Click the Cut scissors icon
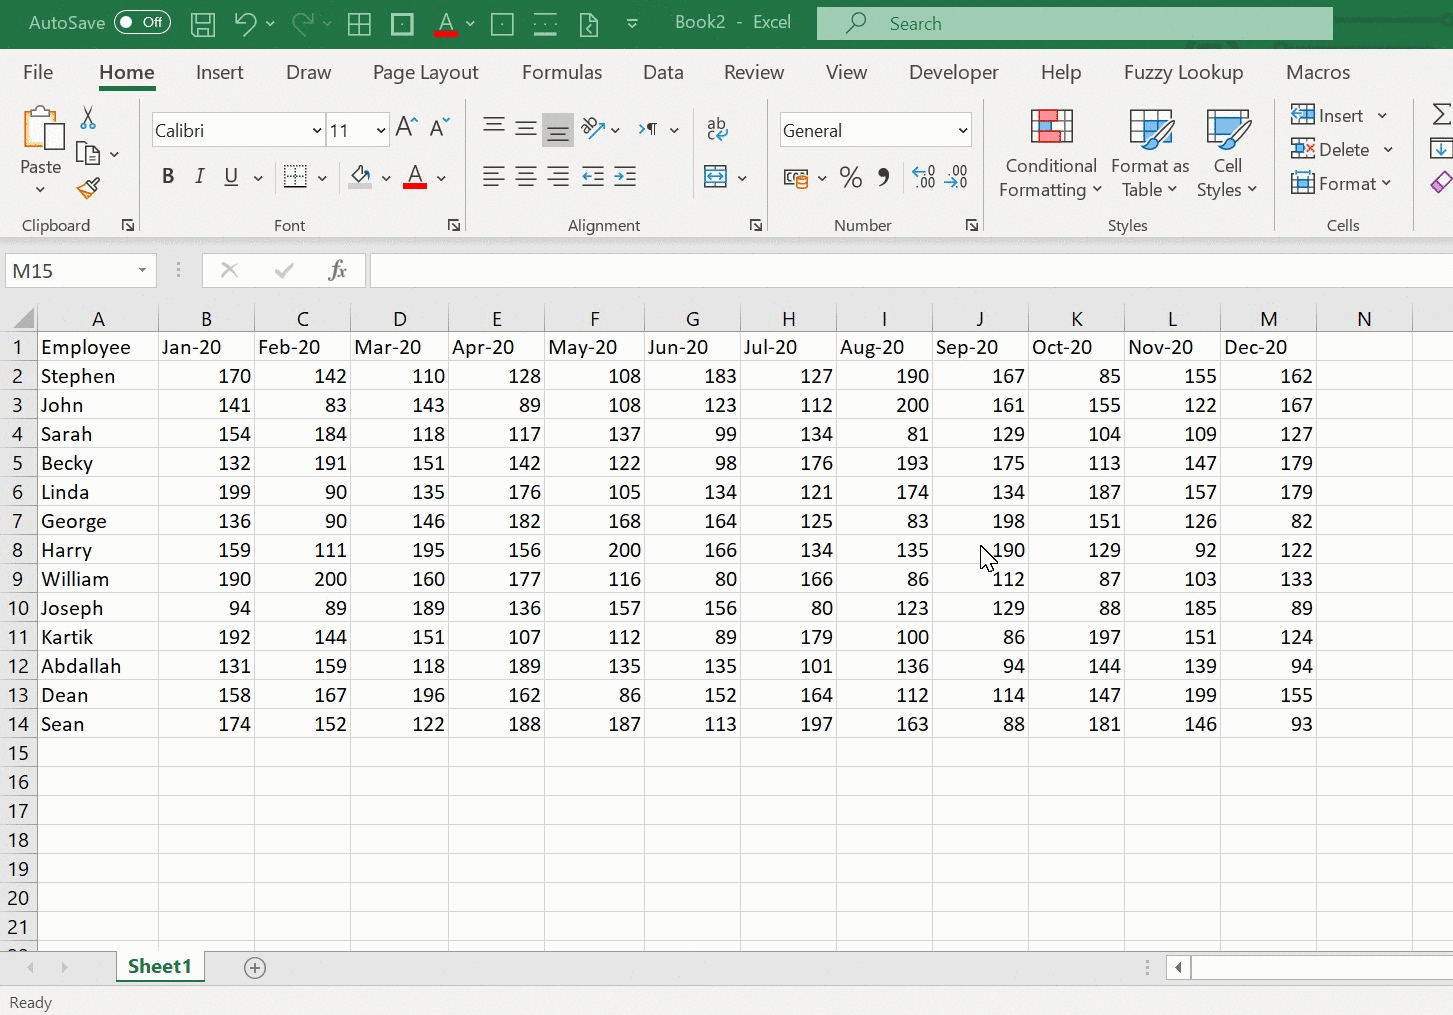The height and width of the screenshot is (1015, 1453). click(88, 118)
